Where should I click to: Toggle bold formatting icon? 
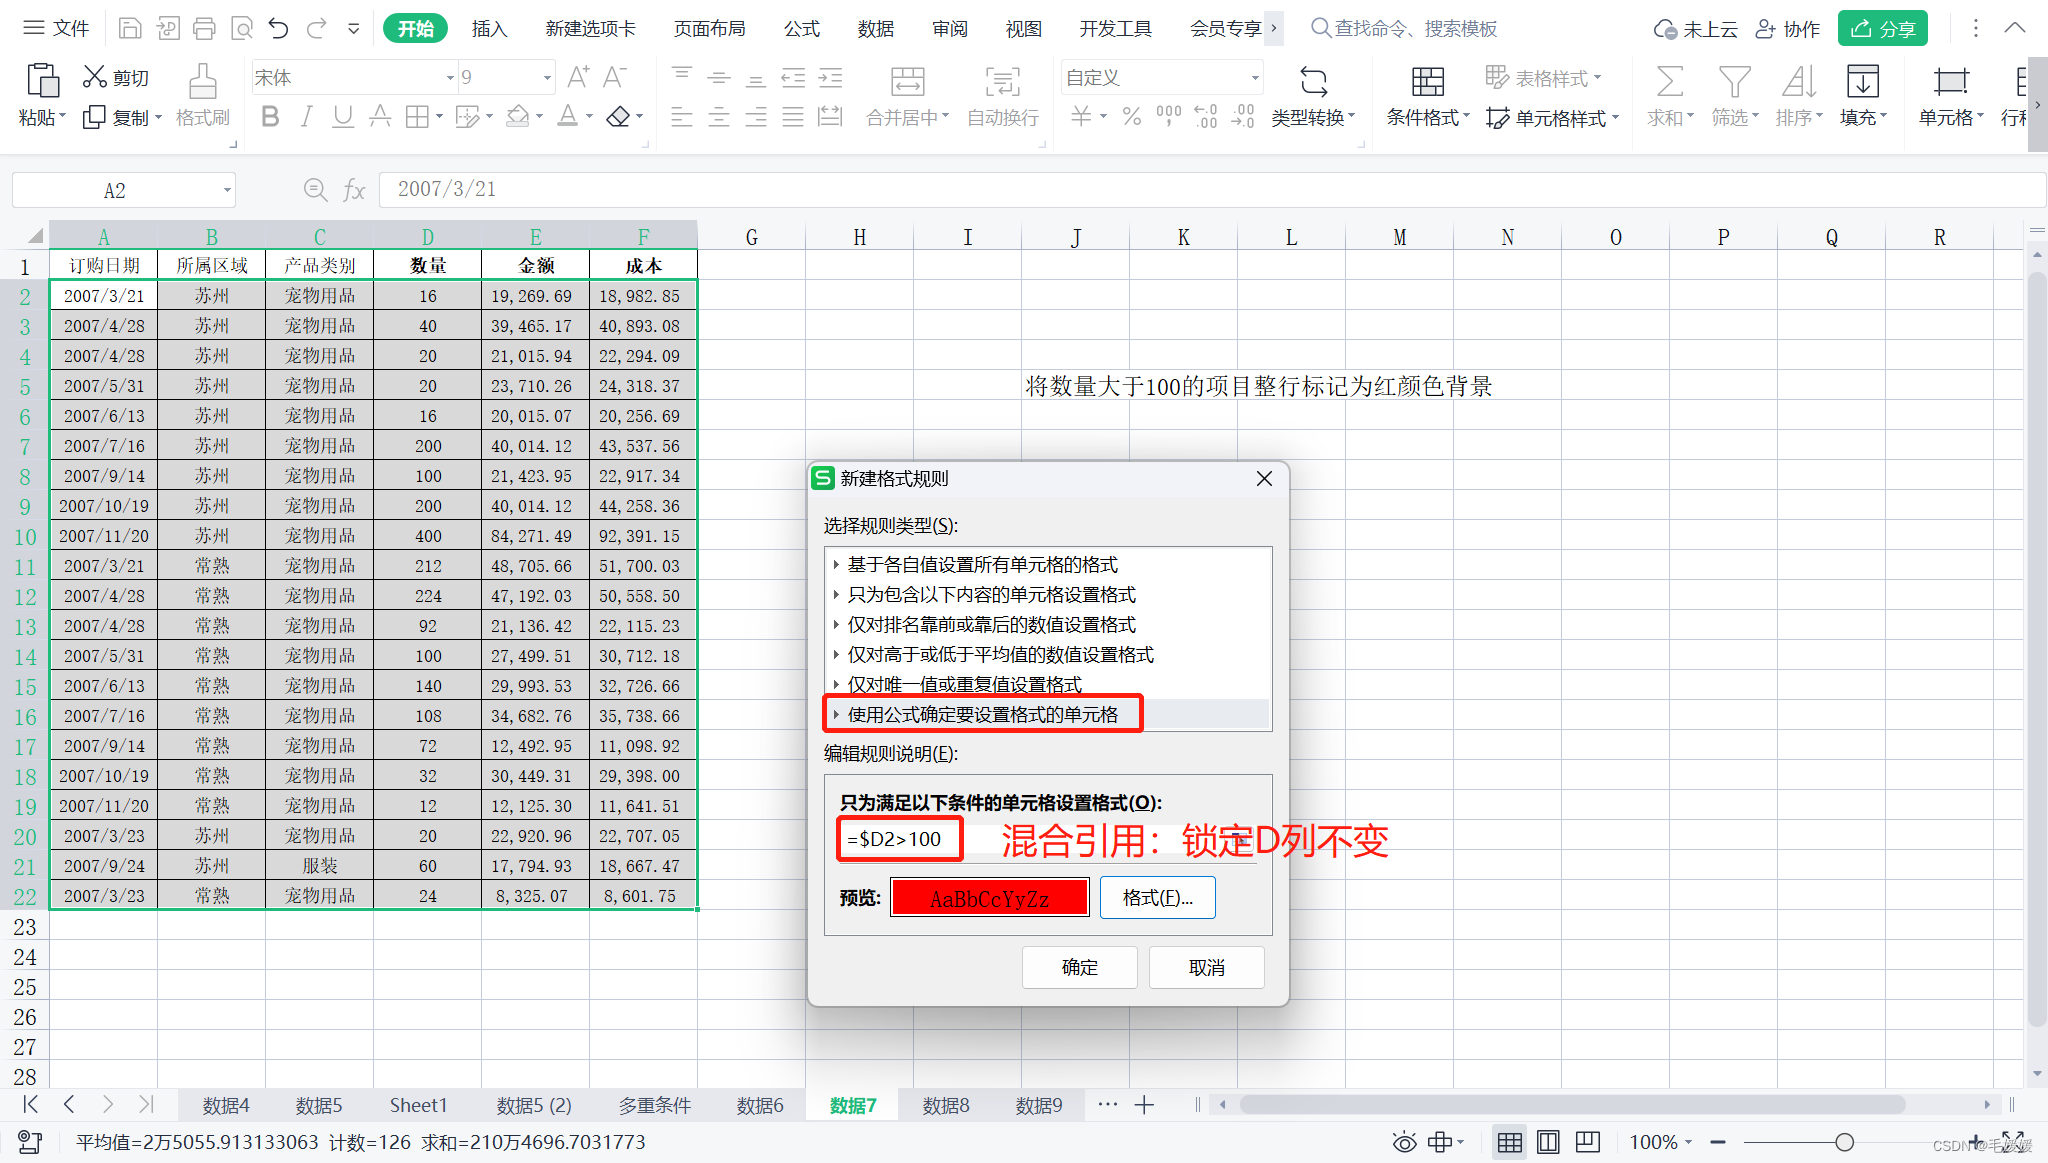pyautogui.click(x=270, y=117)
